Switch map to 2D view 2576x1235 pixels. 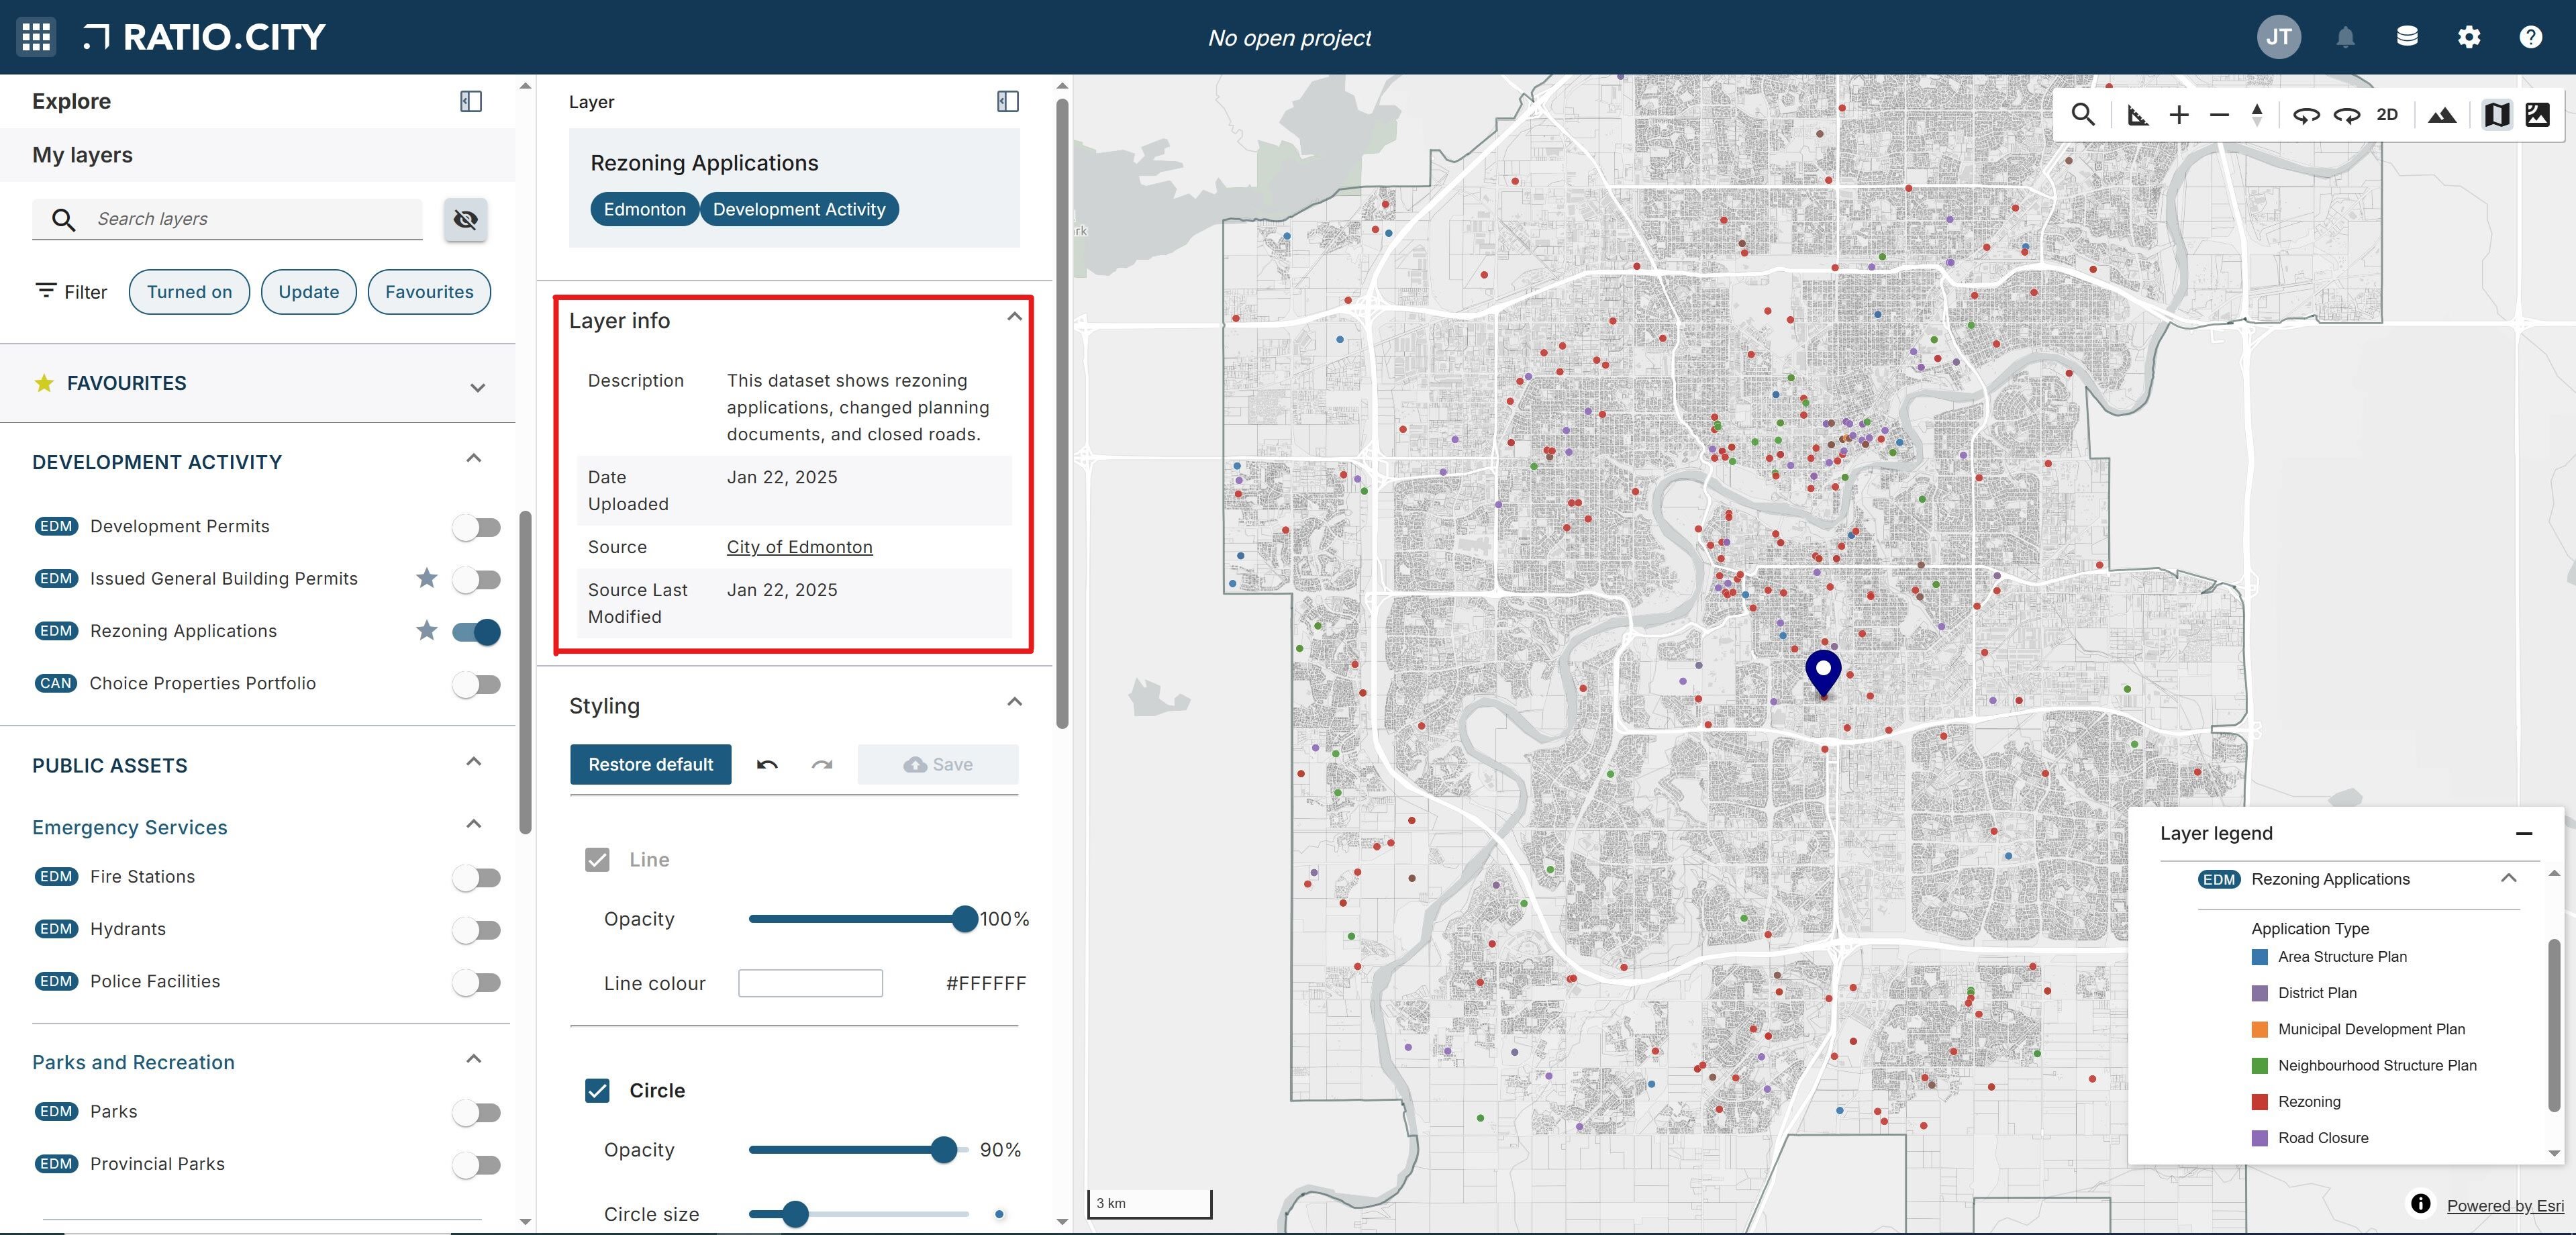click(x=2387, y=115)
